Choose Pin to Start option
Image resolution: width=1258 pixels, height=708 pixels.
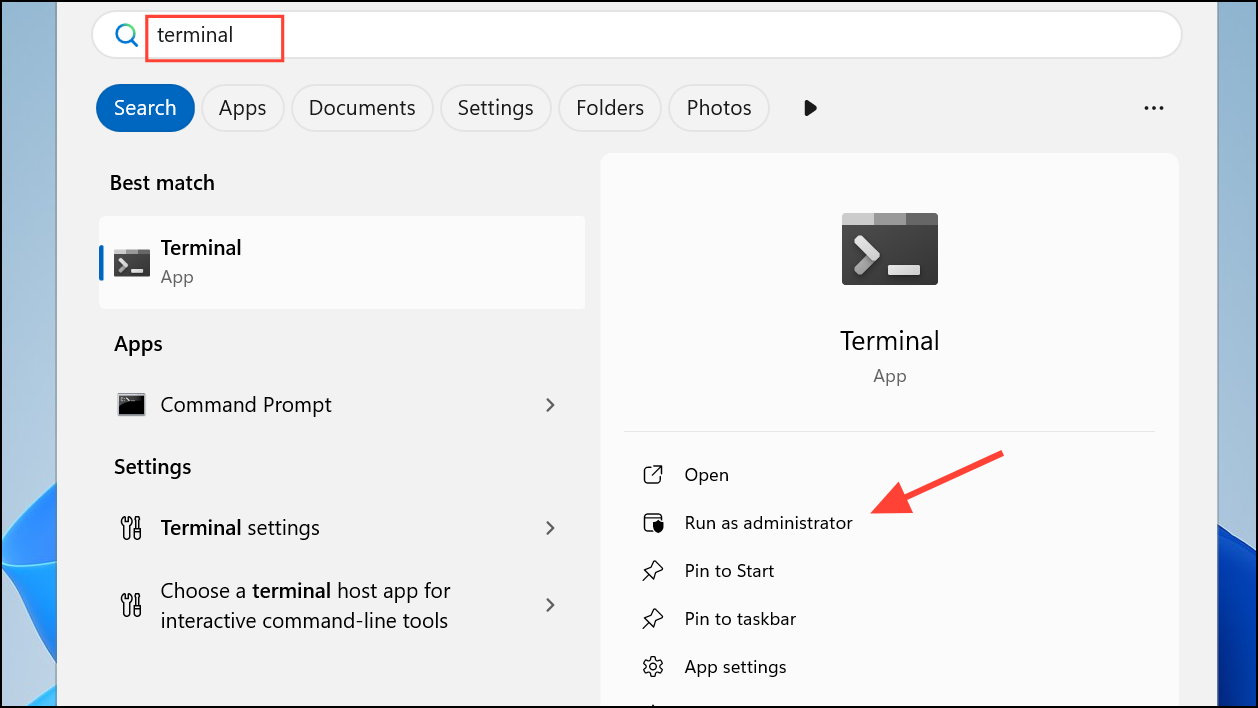[729, 571]
